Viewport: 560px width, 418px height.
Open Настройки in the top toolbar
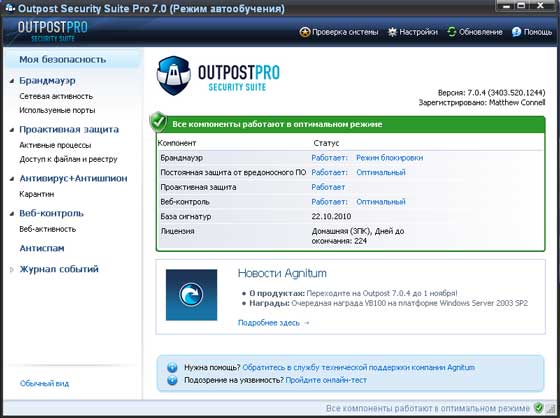412,32
